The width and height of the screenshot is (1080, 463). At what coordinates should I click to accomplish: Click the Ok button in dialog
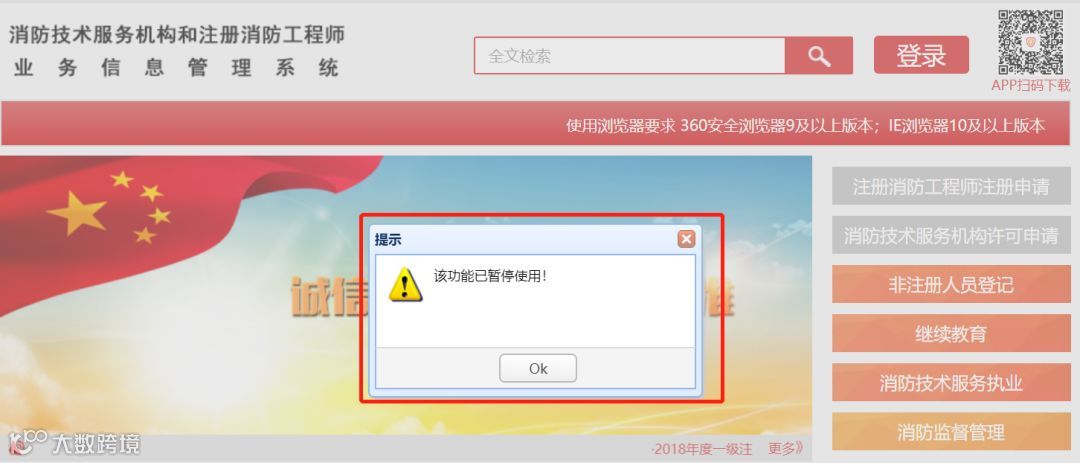click(x=538, y=369)
